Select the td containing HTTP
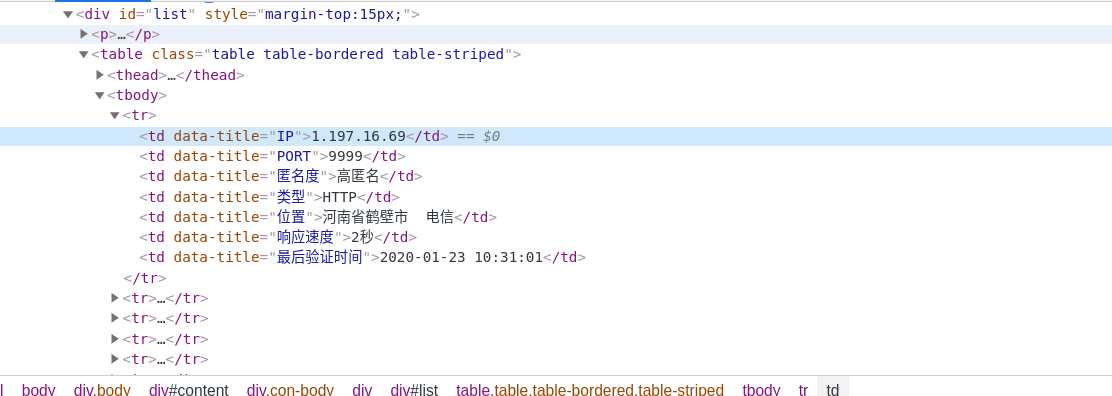 (x=269, y=197)
